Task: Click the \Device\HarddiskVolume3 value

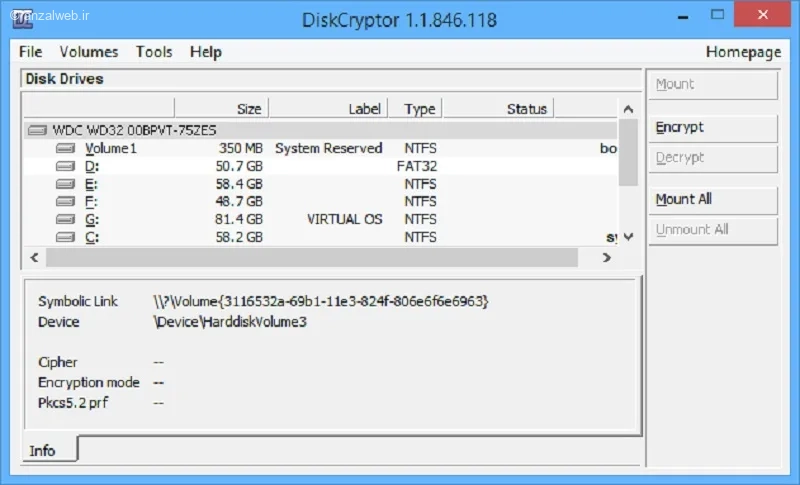Action: point(230,322)
